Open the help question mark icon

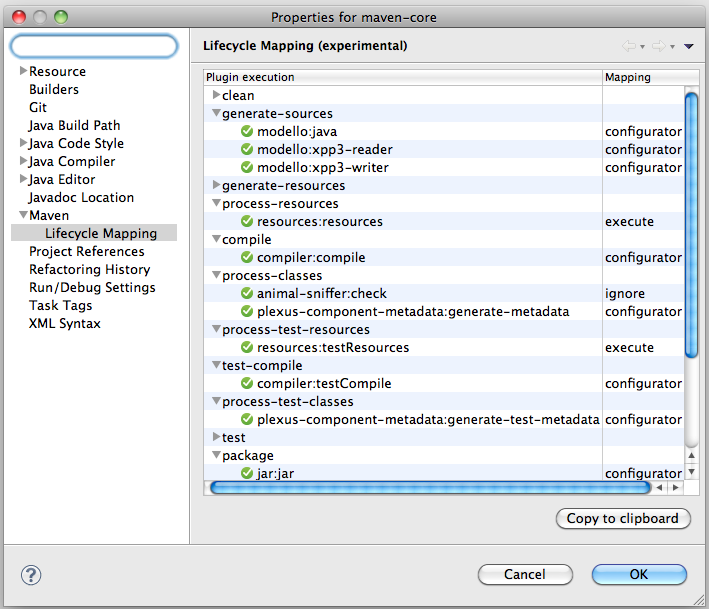[x=31, y=574]
